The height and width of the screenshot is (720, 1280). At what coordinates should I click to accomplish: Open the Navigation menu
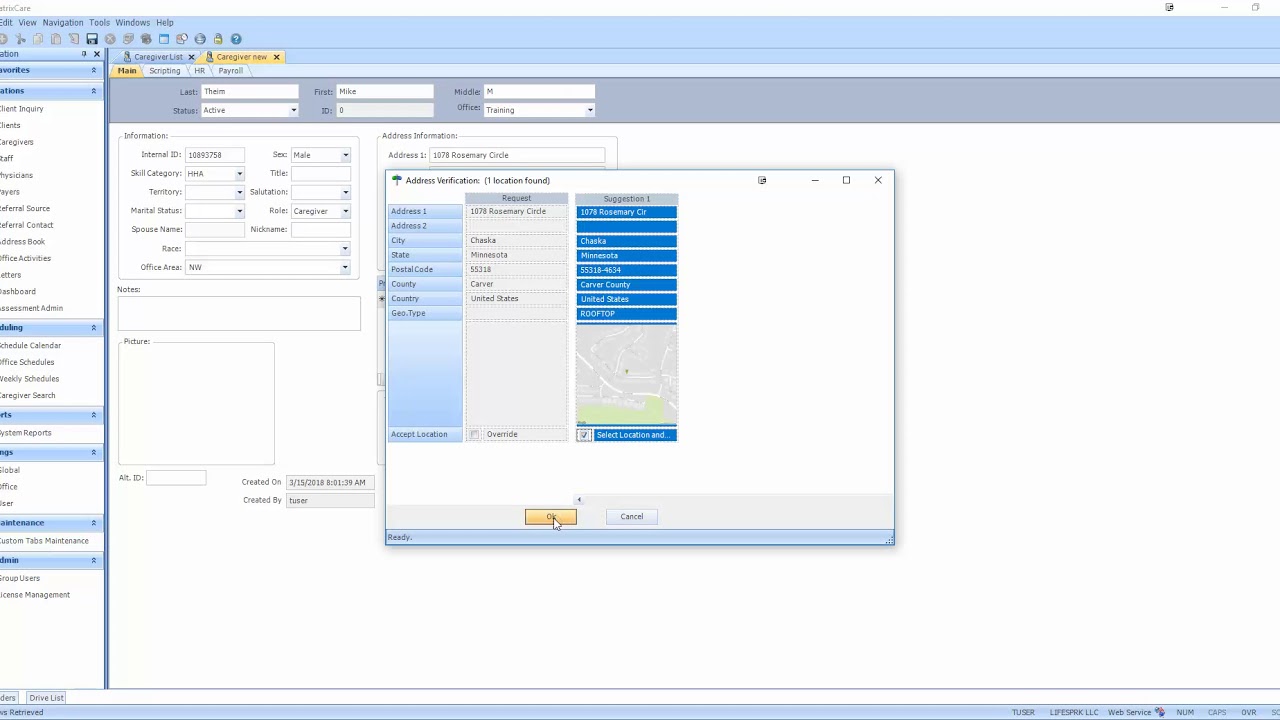63,22
